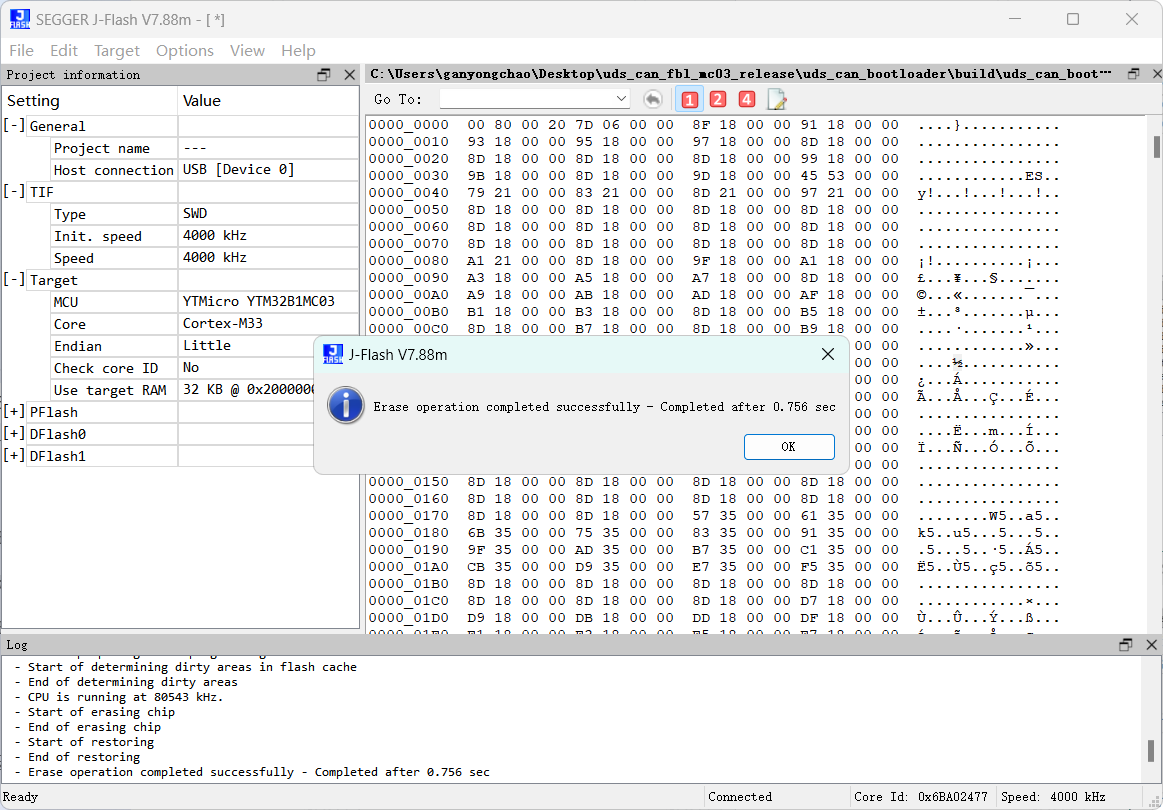The height and width of the screenshot is (810, 1163).
Task: Select the Use target RAM row
Action: 180,390
